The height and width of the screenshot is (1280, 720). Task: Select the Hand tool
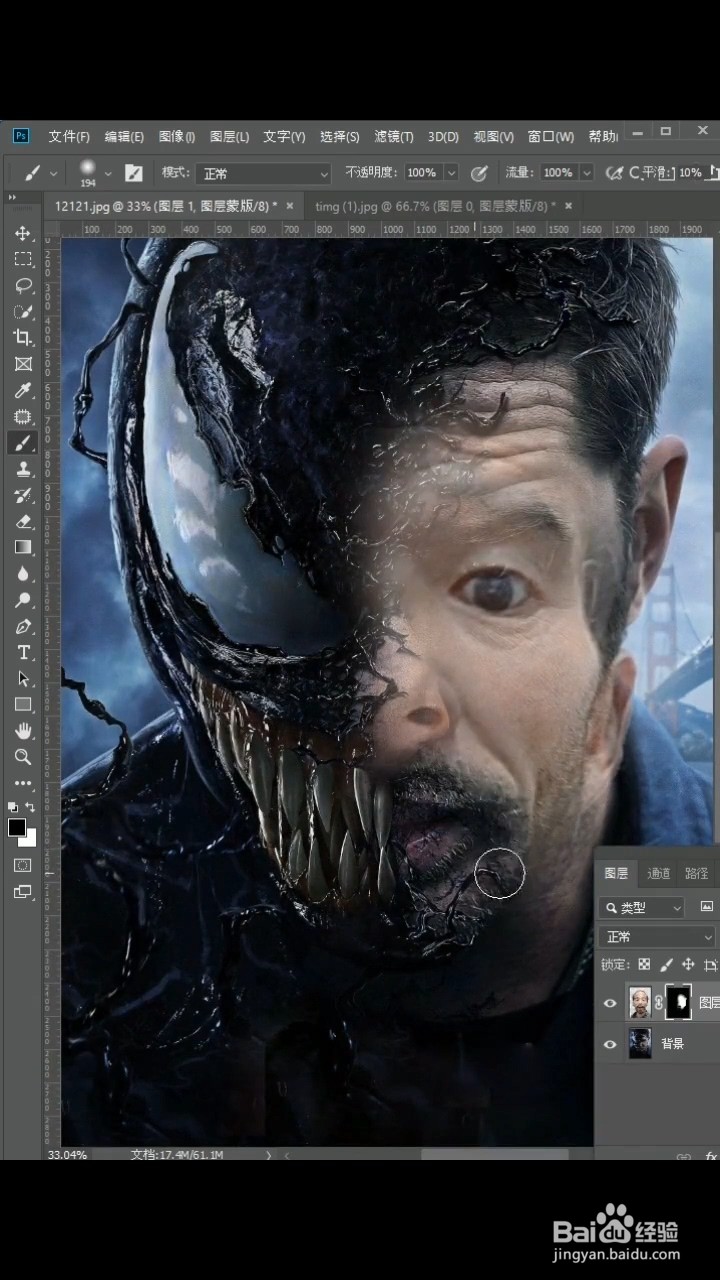coord(23,731)
